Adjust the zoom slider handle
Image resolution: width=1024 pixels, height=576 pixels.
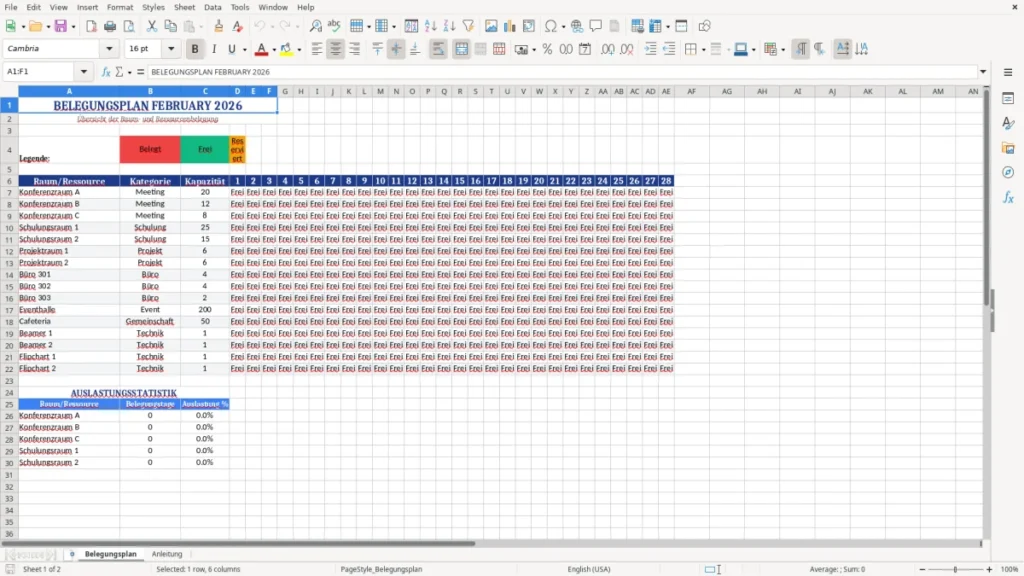point(955,569)
